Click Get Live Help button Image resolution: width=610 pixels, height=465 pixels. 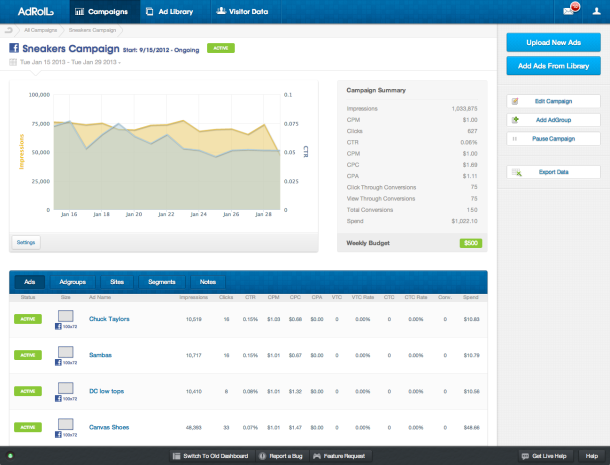546,456
